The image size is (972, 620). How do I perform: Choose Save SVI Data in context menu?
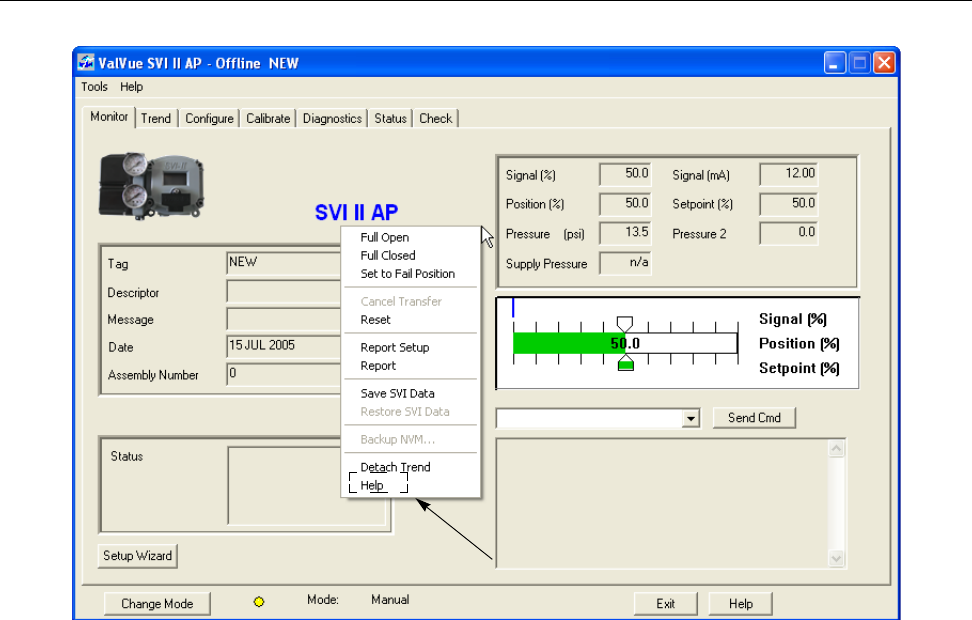click(397, 394)
